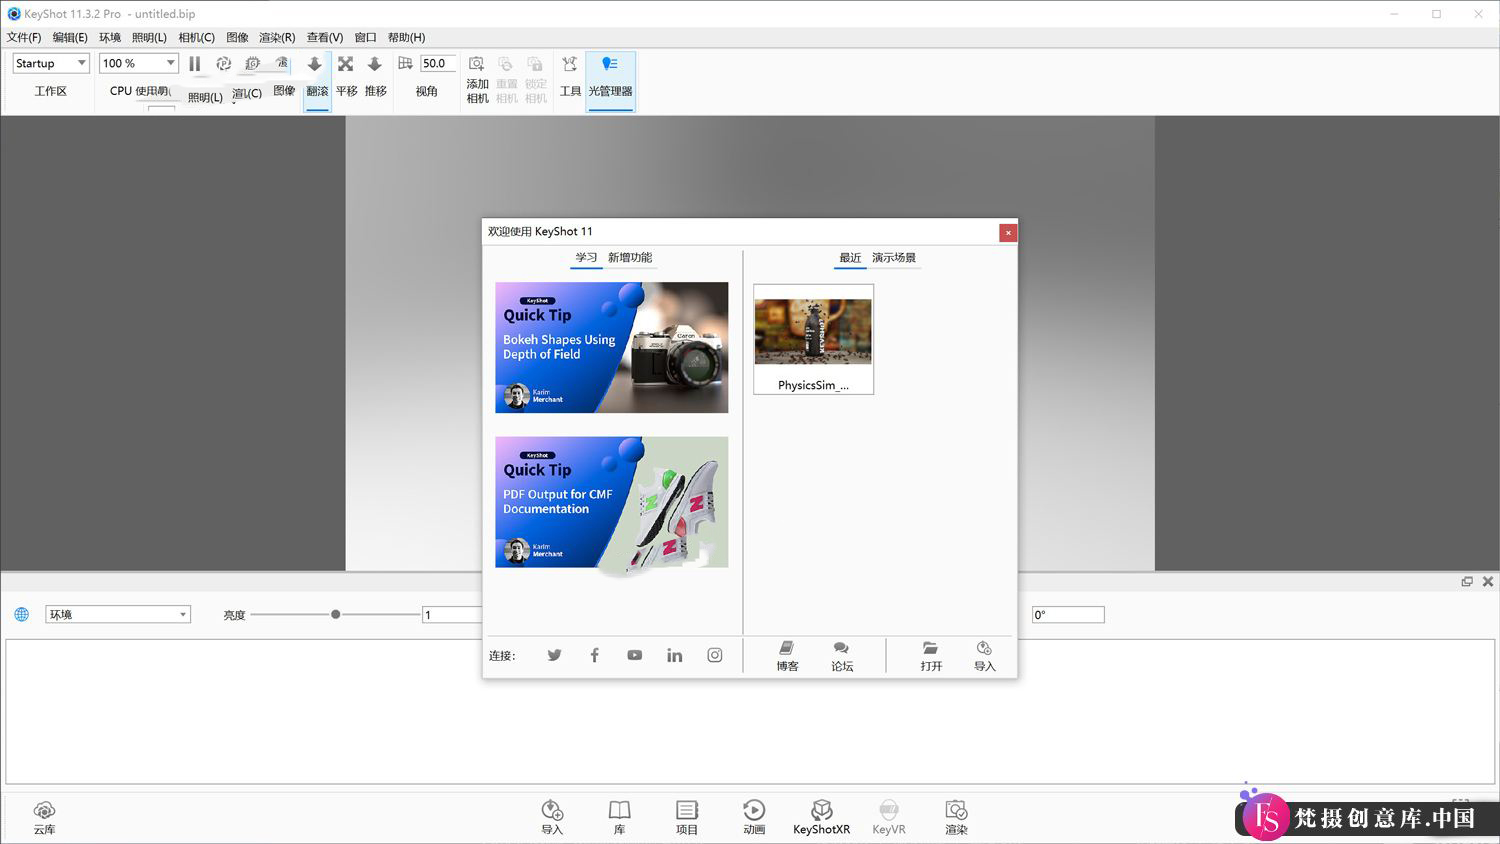This screenshot has height=844, width=1500.
Task: Open the Edit (编辑) menu
Action: pyautogui.click(x=70, y=37)
